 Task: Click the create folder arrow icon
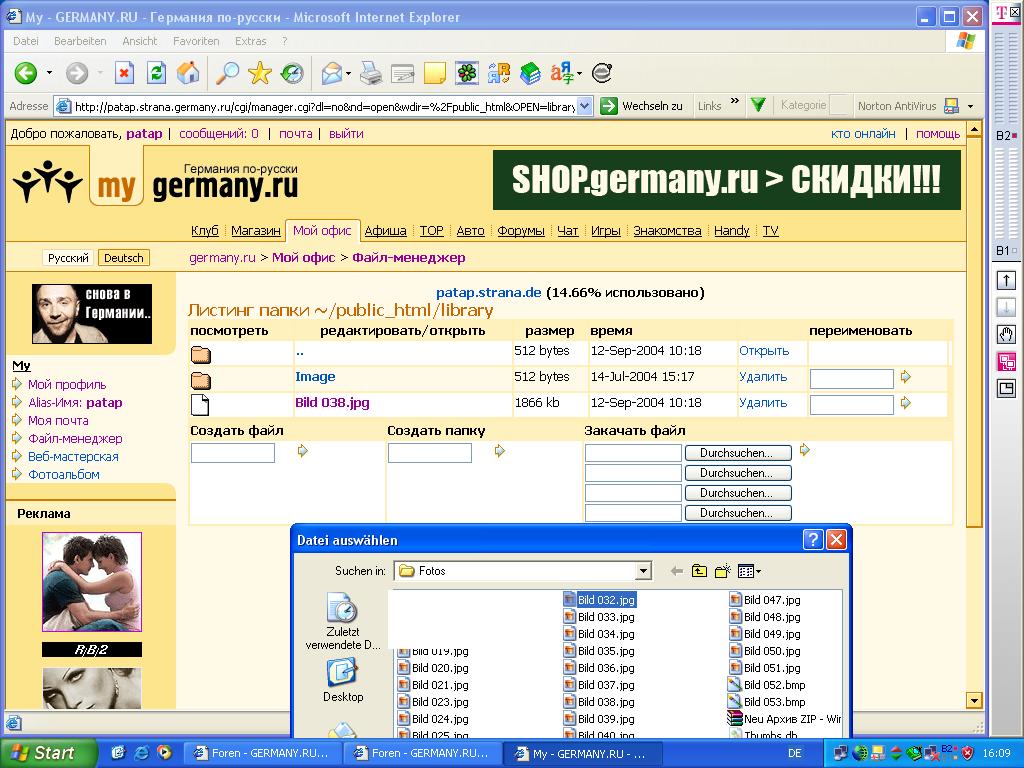click(x=500, y=451)
